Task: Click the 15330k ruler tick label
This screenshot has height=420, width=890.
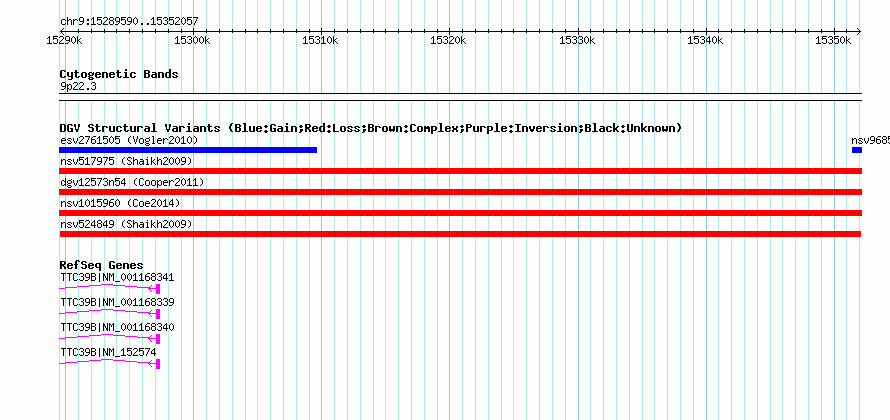Action: tap(578, 41)
